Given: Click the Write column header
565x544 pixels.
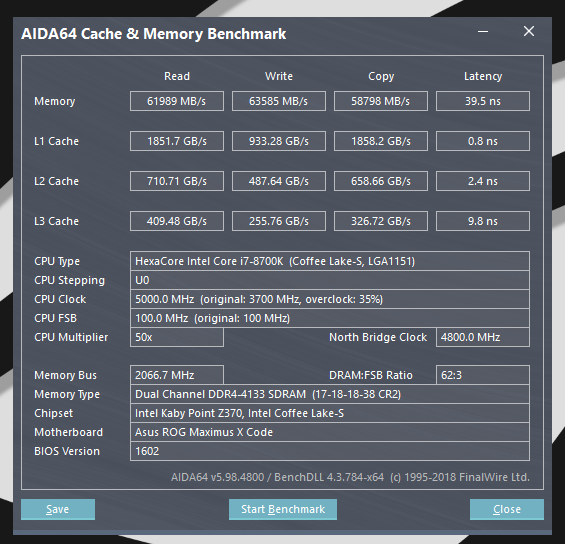Looking at the screenshot, I should 279,76.
